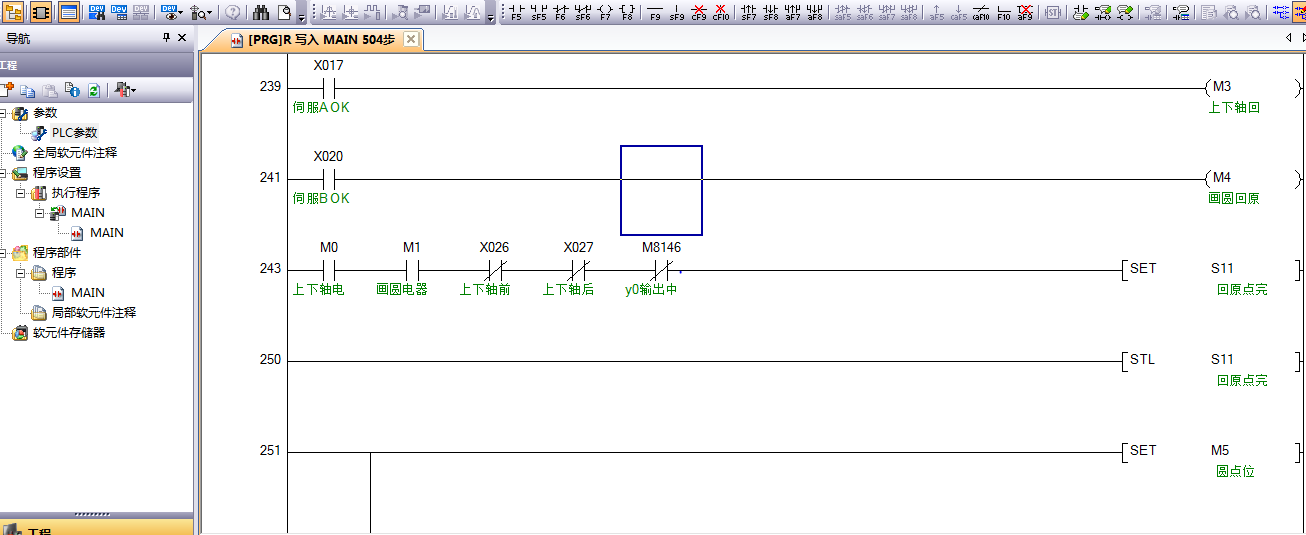Click the F7 coil insert icon
1306x535 pixels.
[604, 12]
